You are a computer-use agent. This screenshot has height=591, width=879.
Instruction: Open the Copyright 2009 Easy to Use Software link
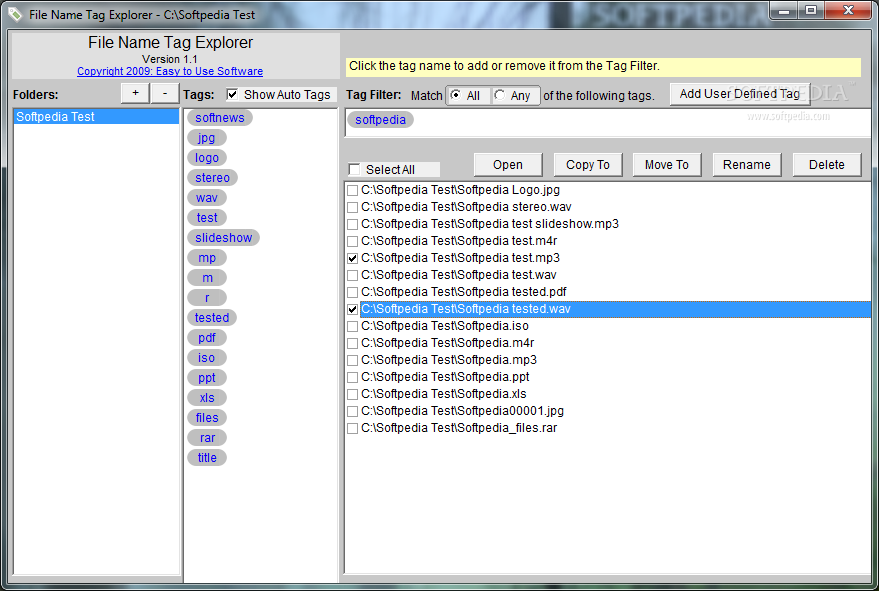click(x=170, y=71)
